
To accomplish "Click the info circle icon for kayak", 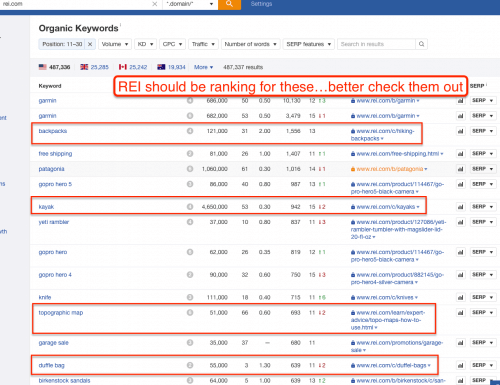I will [x=190, y=207].
